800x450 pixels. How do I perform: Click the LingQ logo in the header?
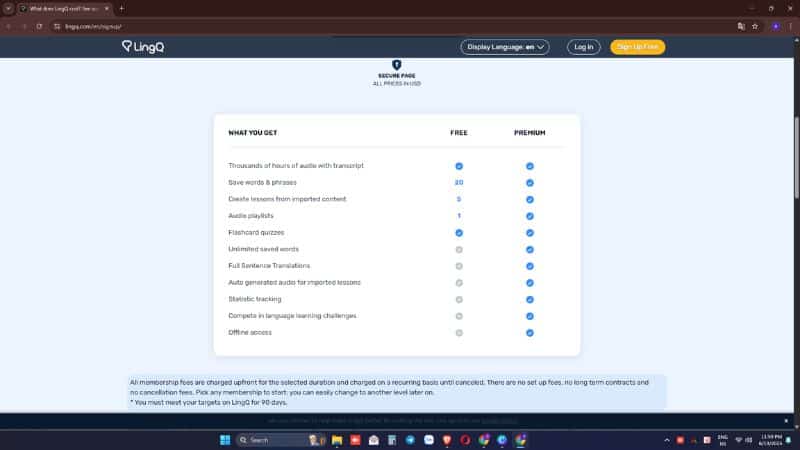144,46
